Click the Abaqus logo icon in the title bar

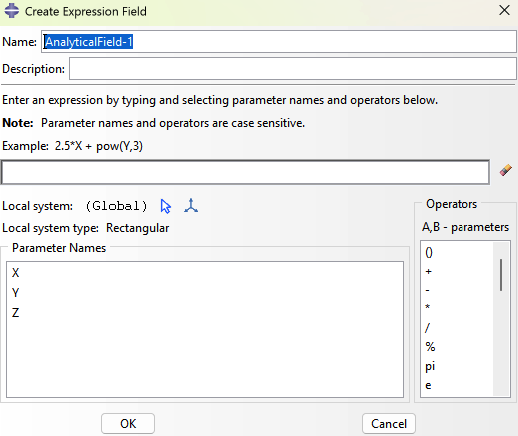(12, 10)
